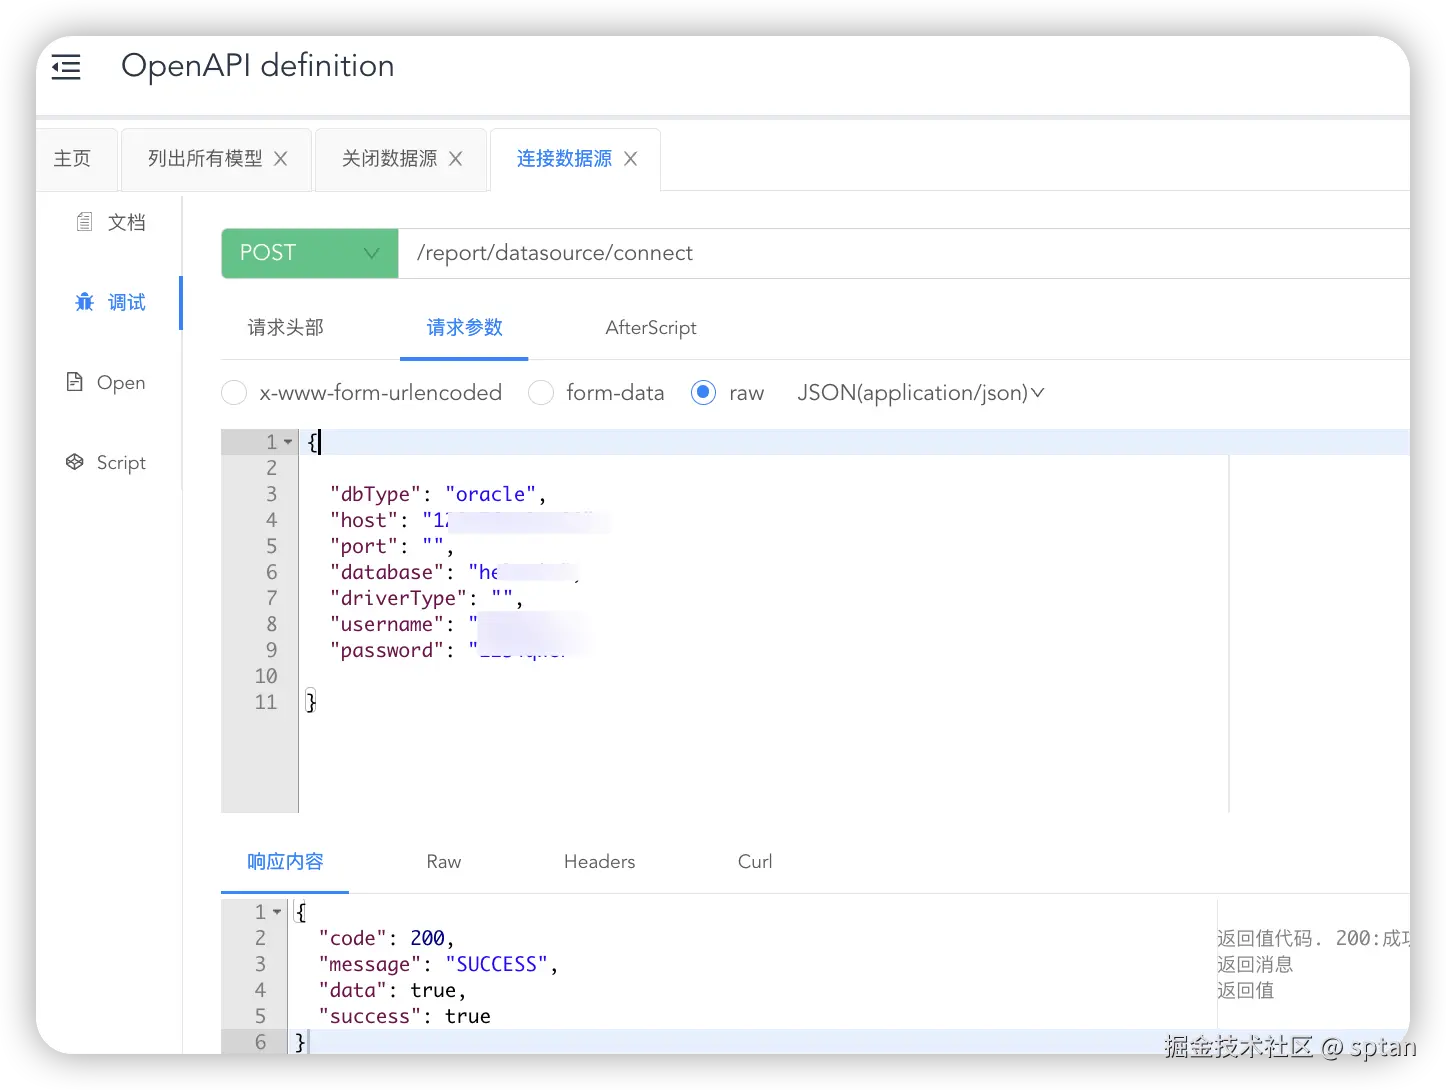Collapse response JSON at line 1 fold arrow

[277, 912]
